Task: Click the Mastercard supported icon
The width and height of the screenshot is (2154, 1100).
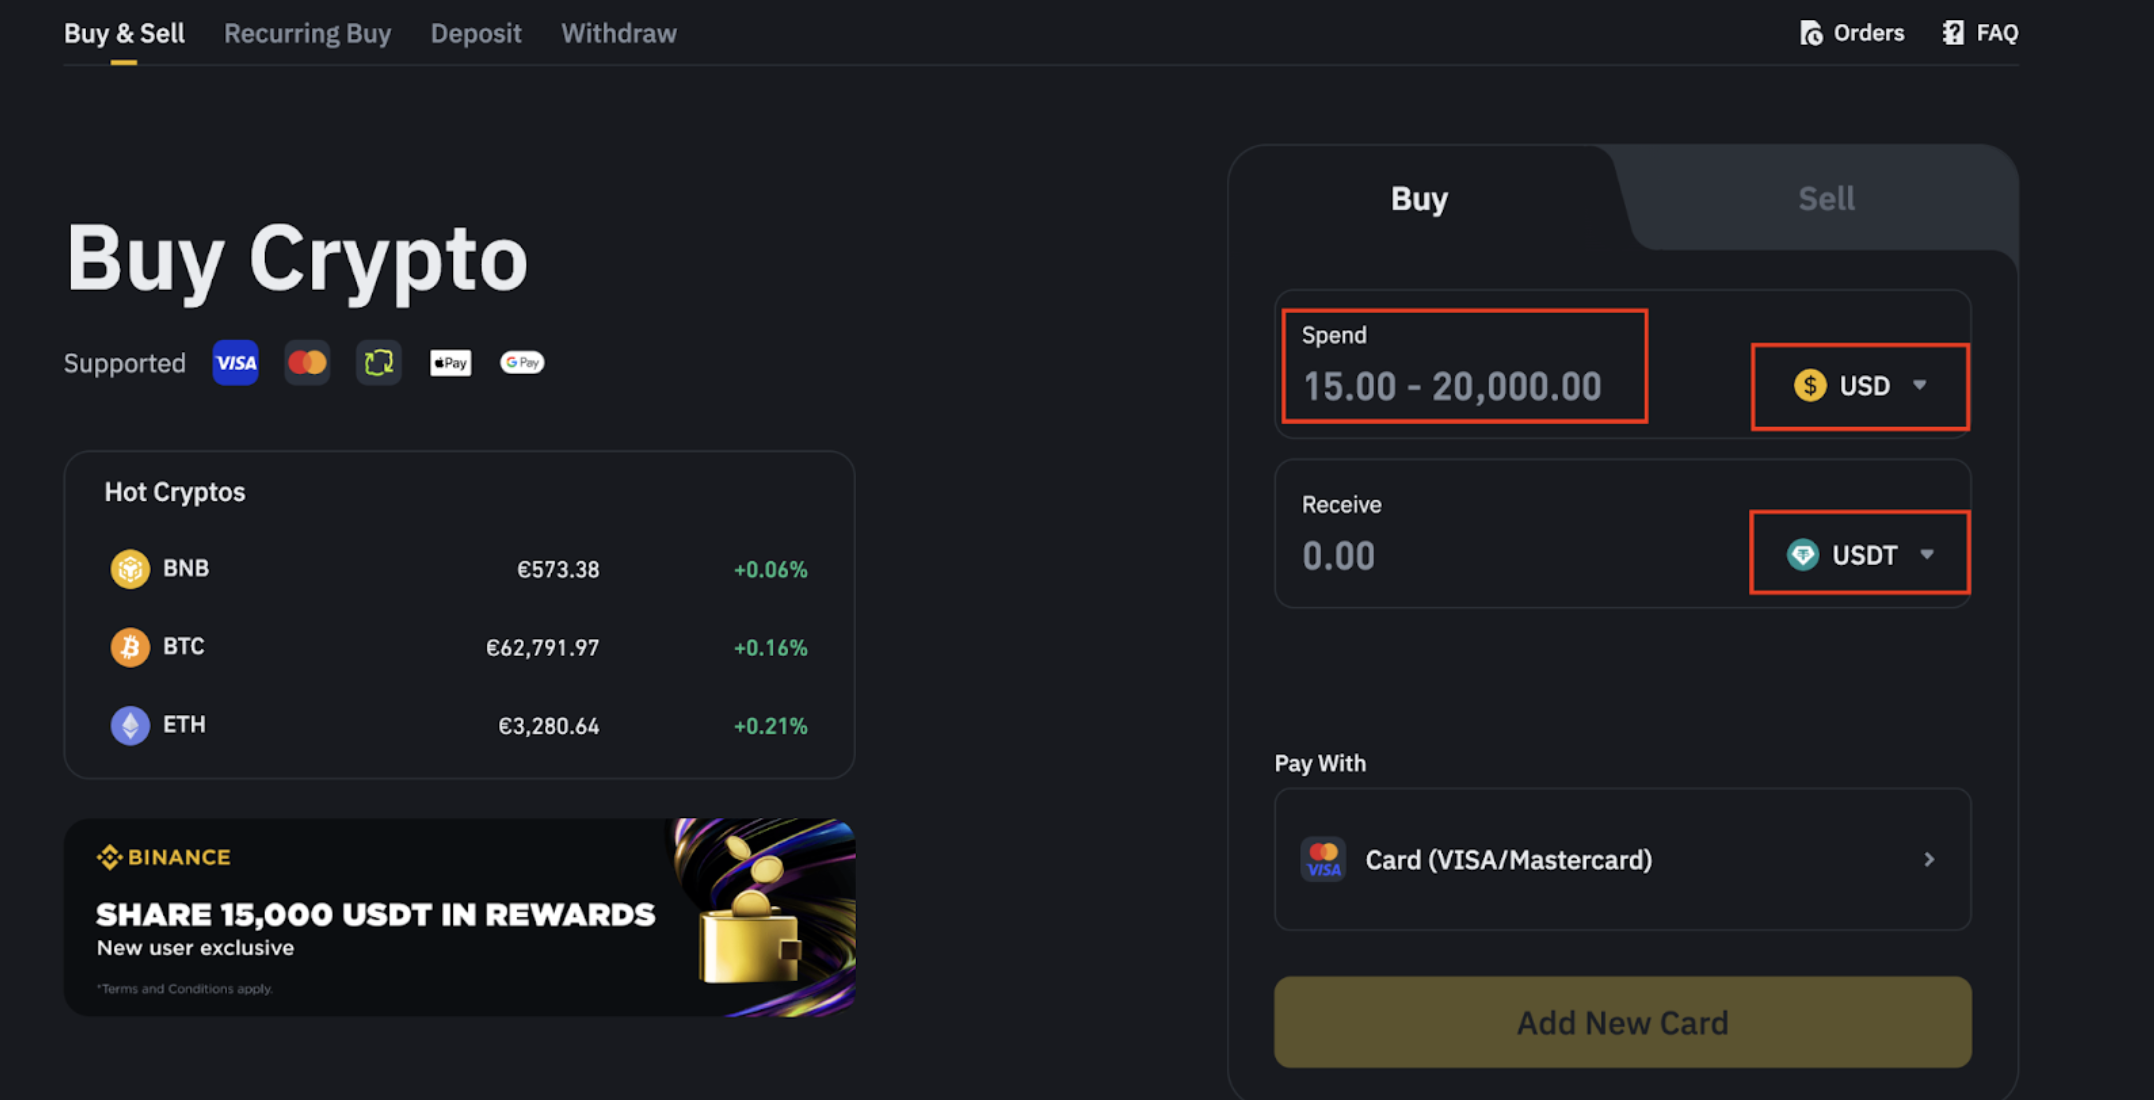Action: tap(307, 363)
